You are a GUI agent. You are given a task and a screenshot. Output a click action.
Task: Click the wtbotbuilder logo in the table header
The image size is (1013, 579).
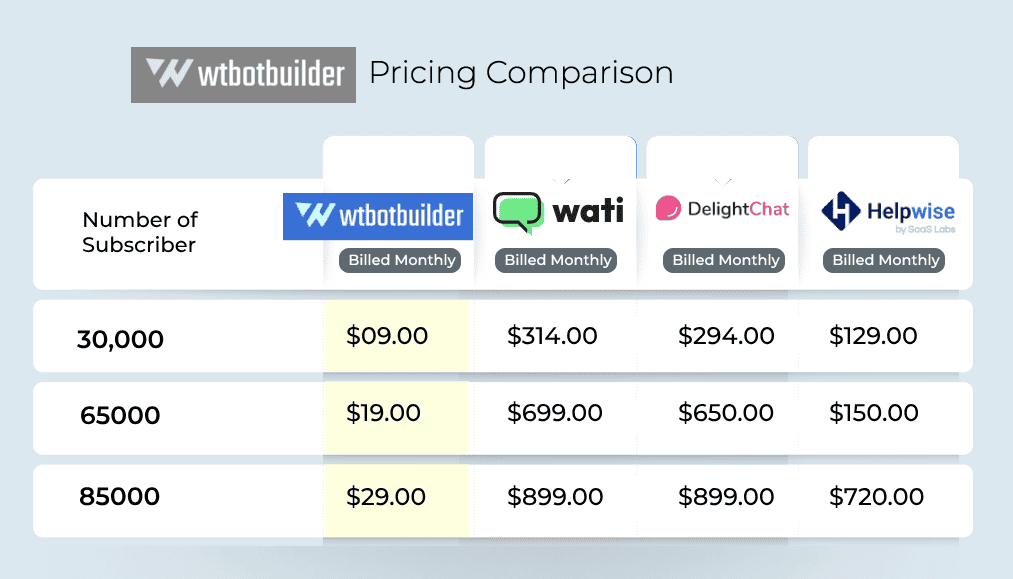pos(377,216)
